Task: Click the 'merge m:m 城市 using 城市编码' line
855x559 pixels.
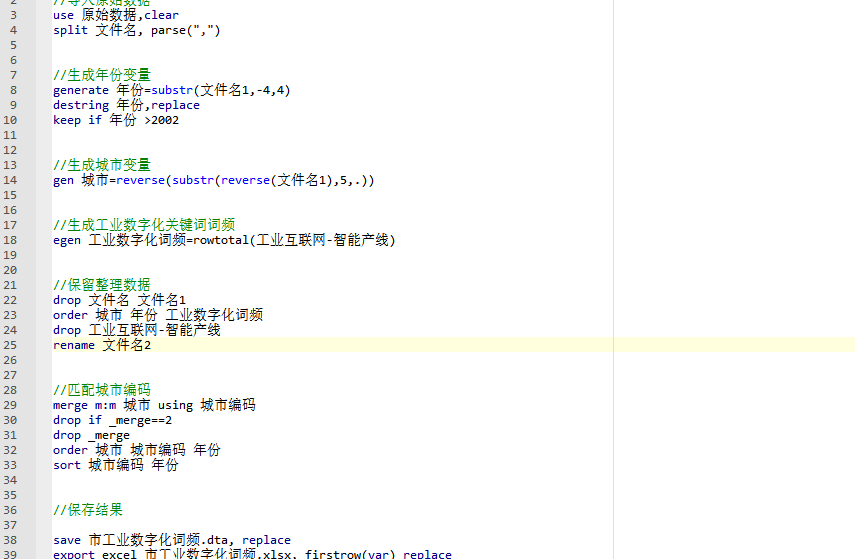Action: click(x=154, y=405)
